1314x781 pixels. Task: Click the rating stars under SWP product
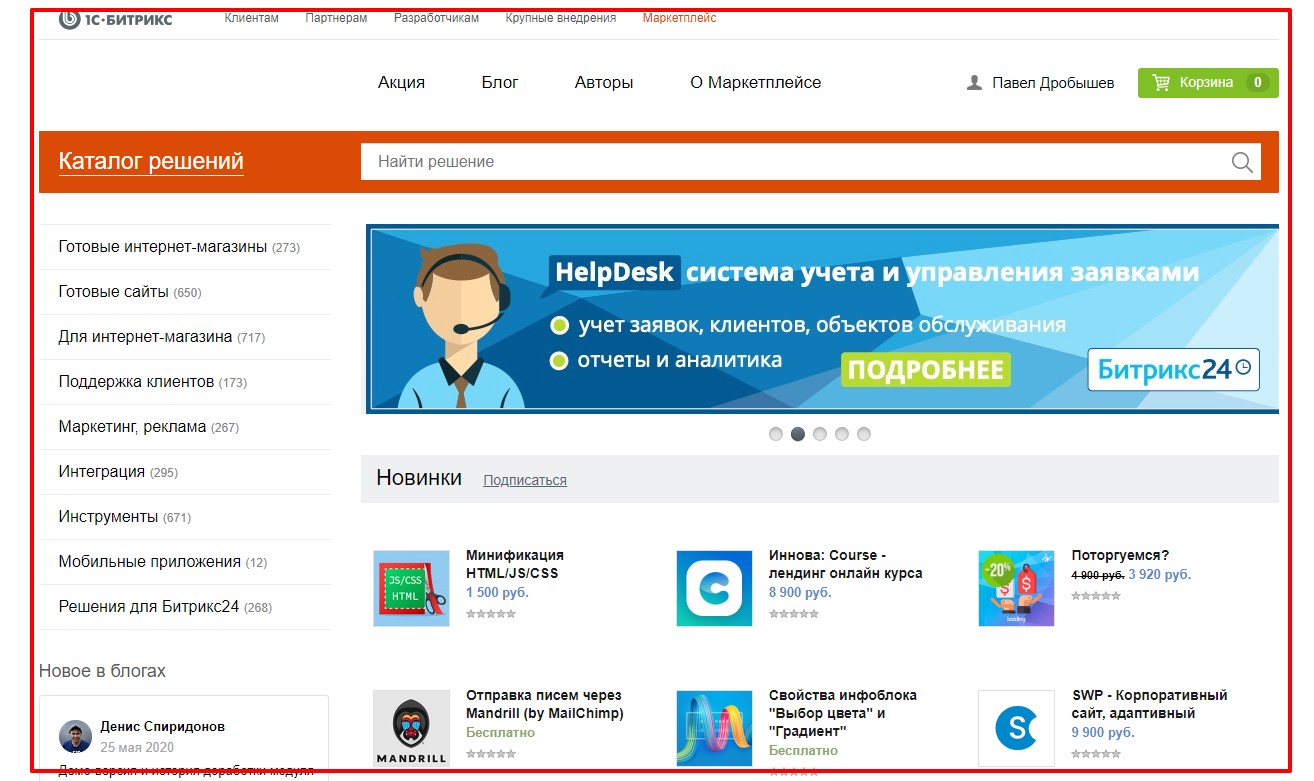point(1096,754)
